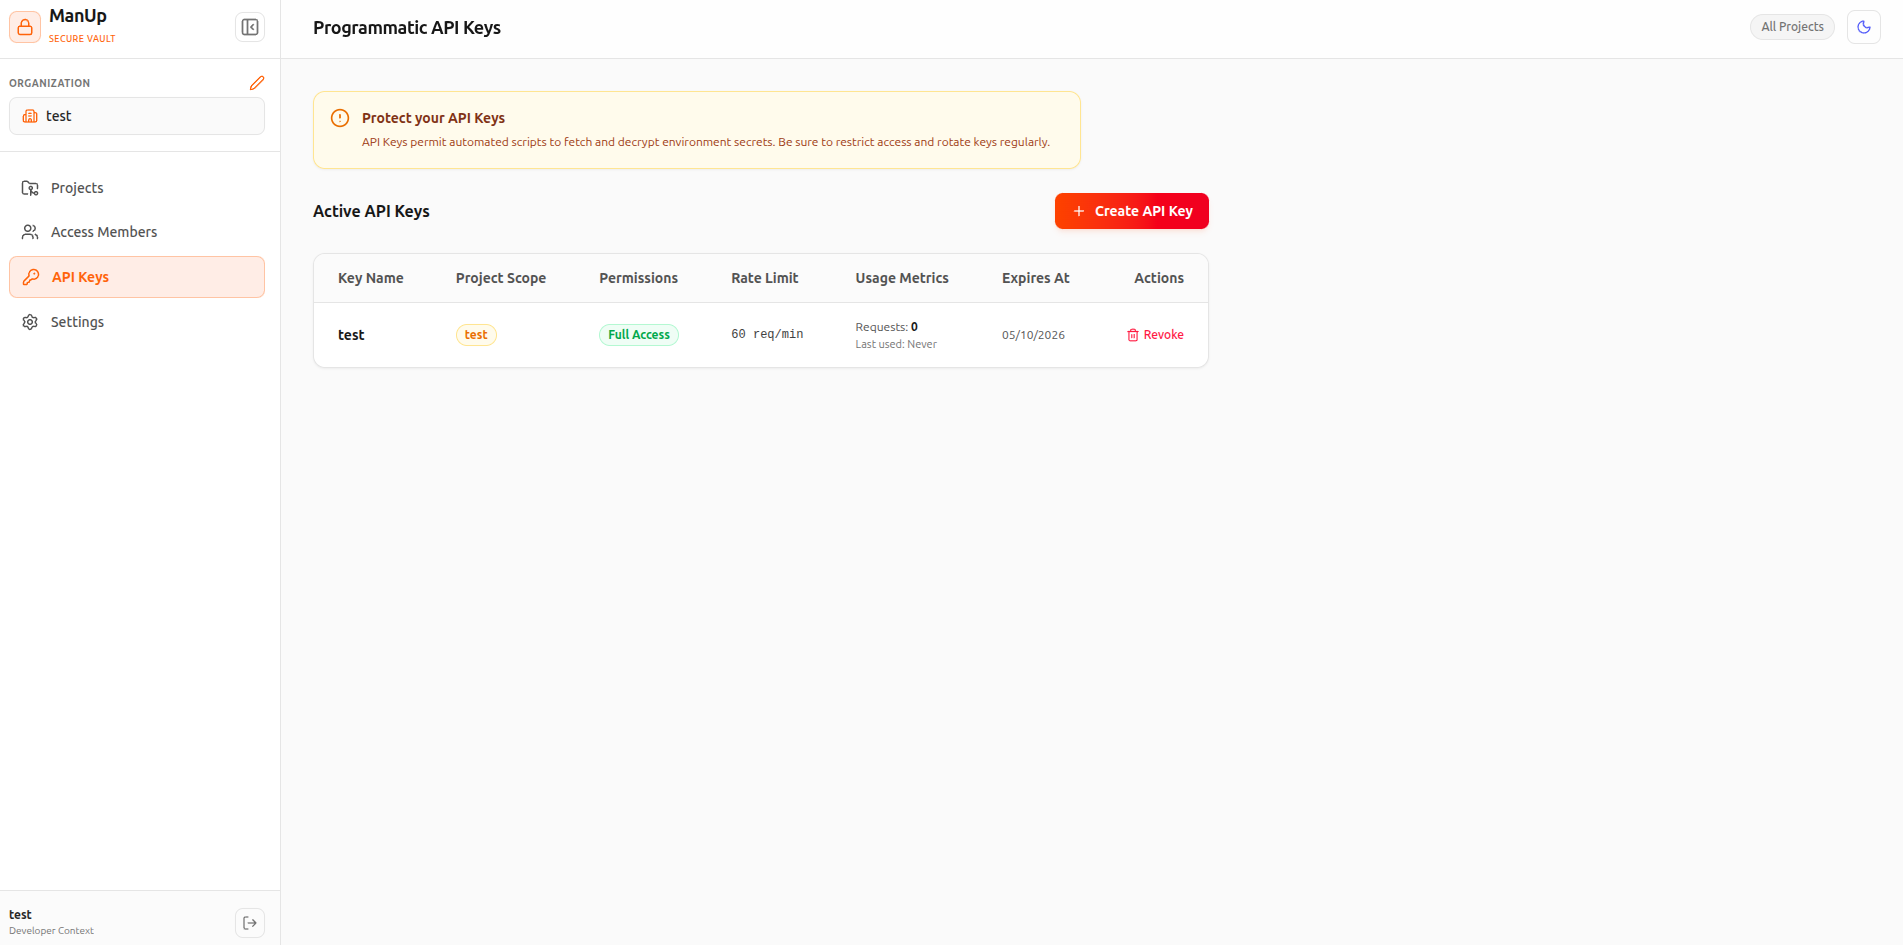Open Projects in sidebar
Screen dimensions: 1903x945
[x=137, y=188]
